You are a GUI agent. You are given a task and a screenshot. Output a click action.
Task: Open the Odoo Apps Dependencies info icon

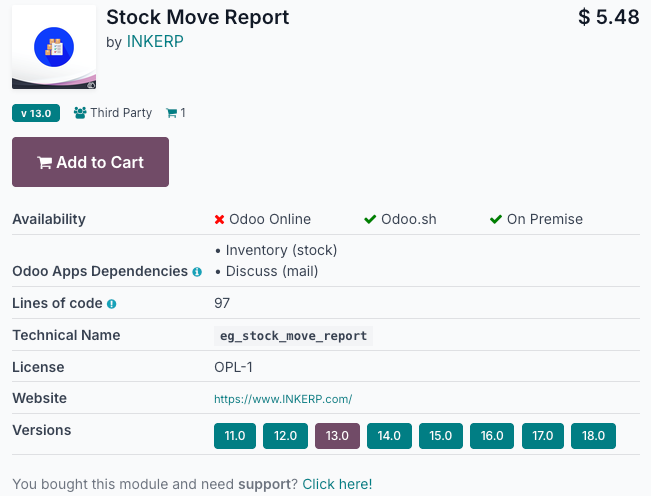click(197, 272)
